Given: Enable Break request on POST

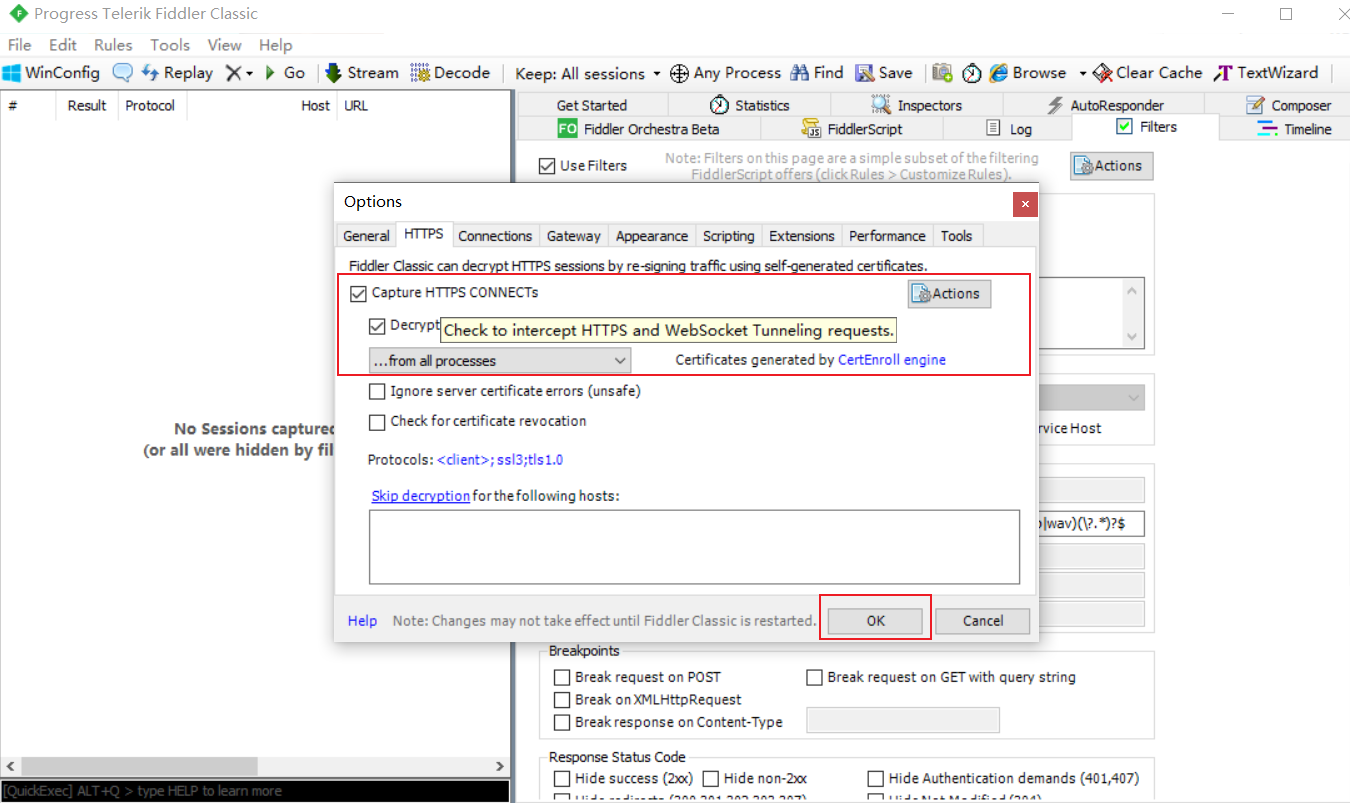Looking at the screenshot, I should coord(563,678).
